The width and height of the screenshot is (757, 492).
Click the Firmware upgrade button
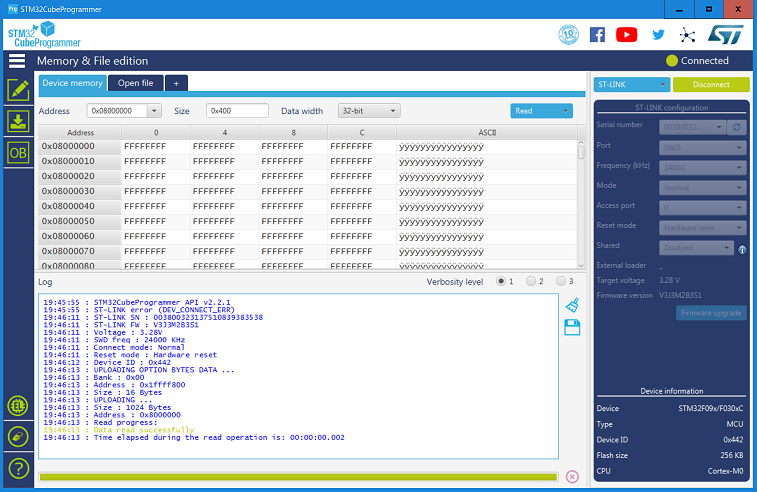coord(711,313)
